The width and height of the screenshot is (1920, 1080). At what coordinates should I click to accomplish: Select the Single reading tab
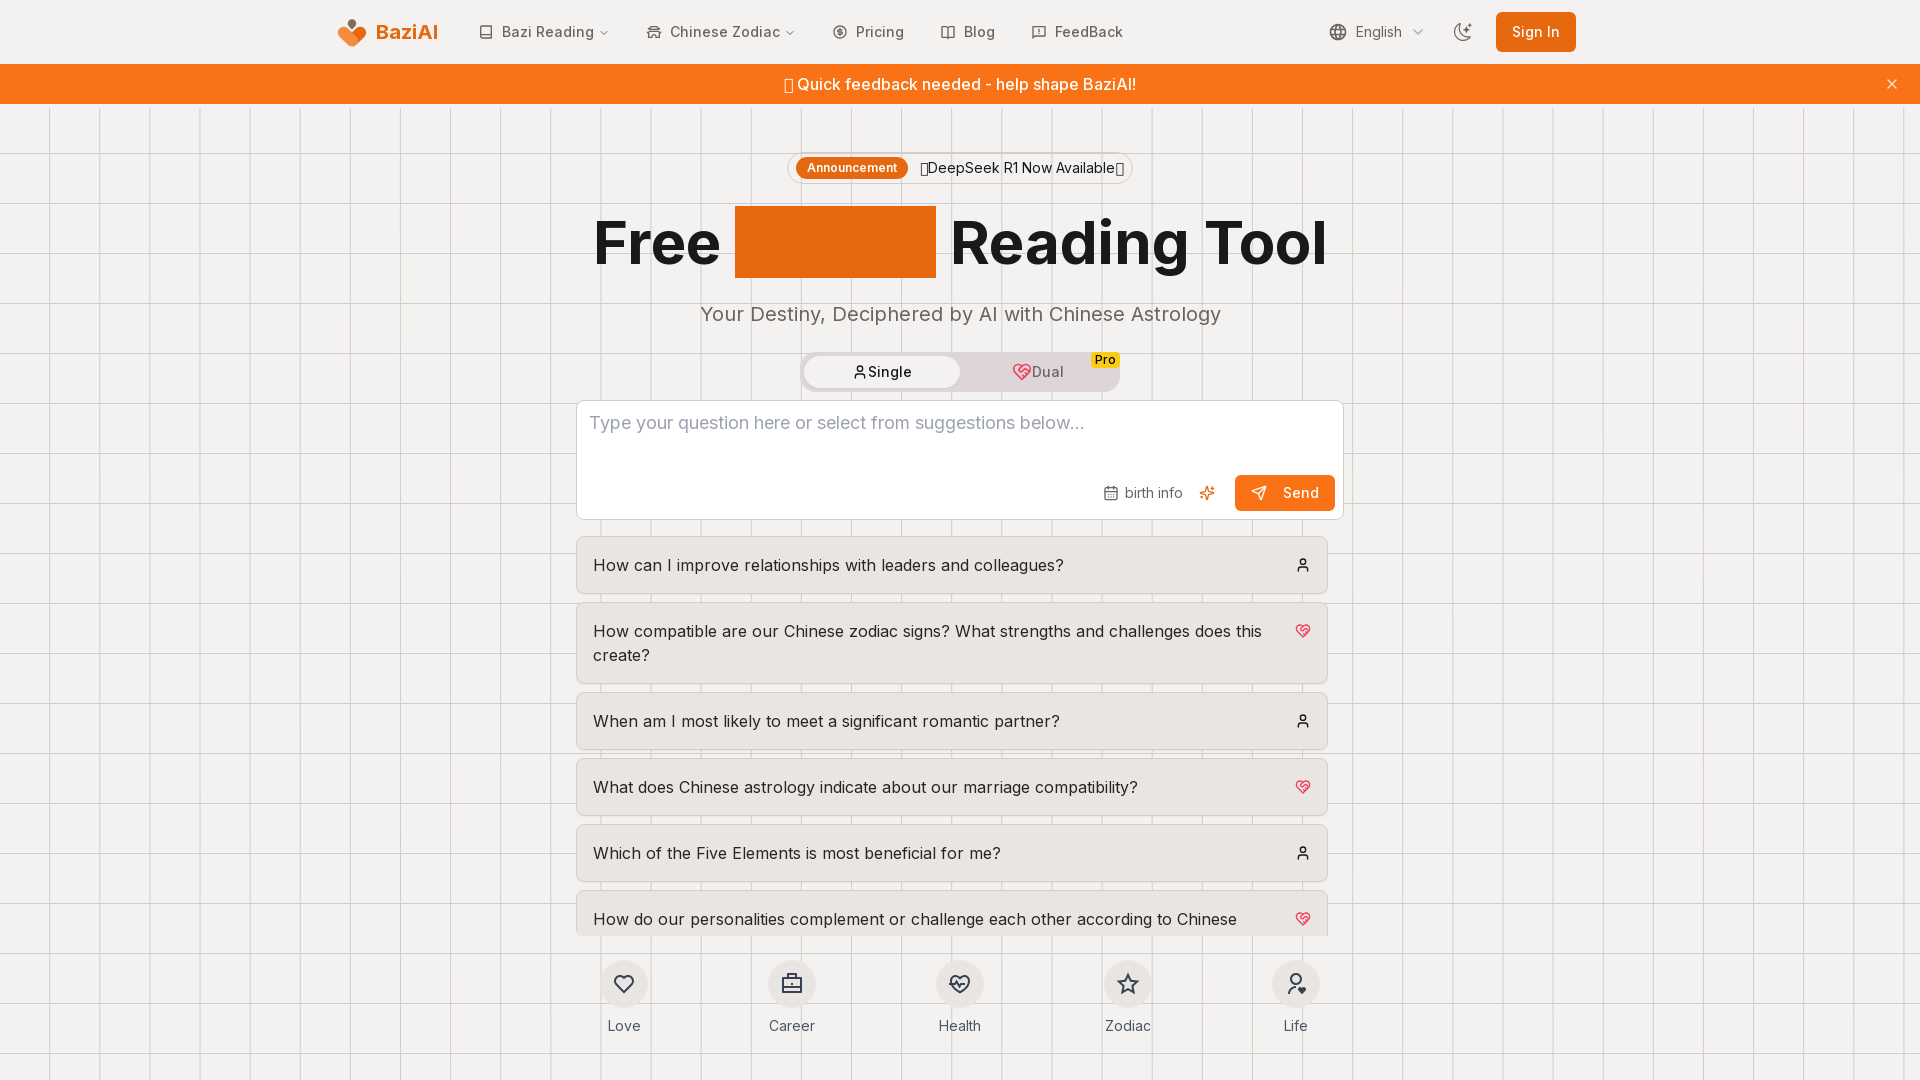[x=882, y=372]
